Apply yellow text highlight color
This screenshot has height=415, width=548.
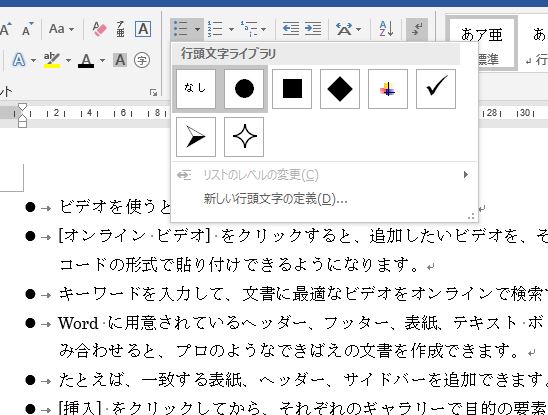point(52,60)
